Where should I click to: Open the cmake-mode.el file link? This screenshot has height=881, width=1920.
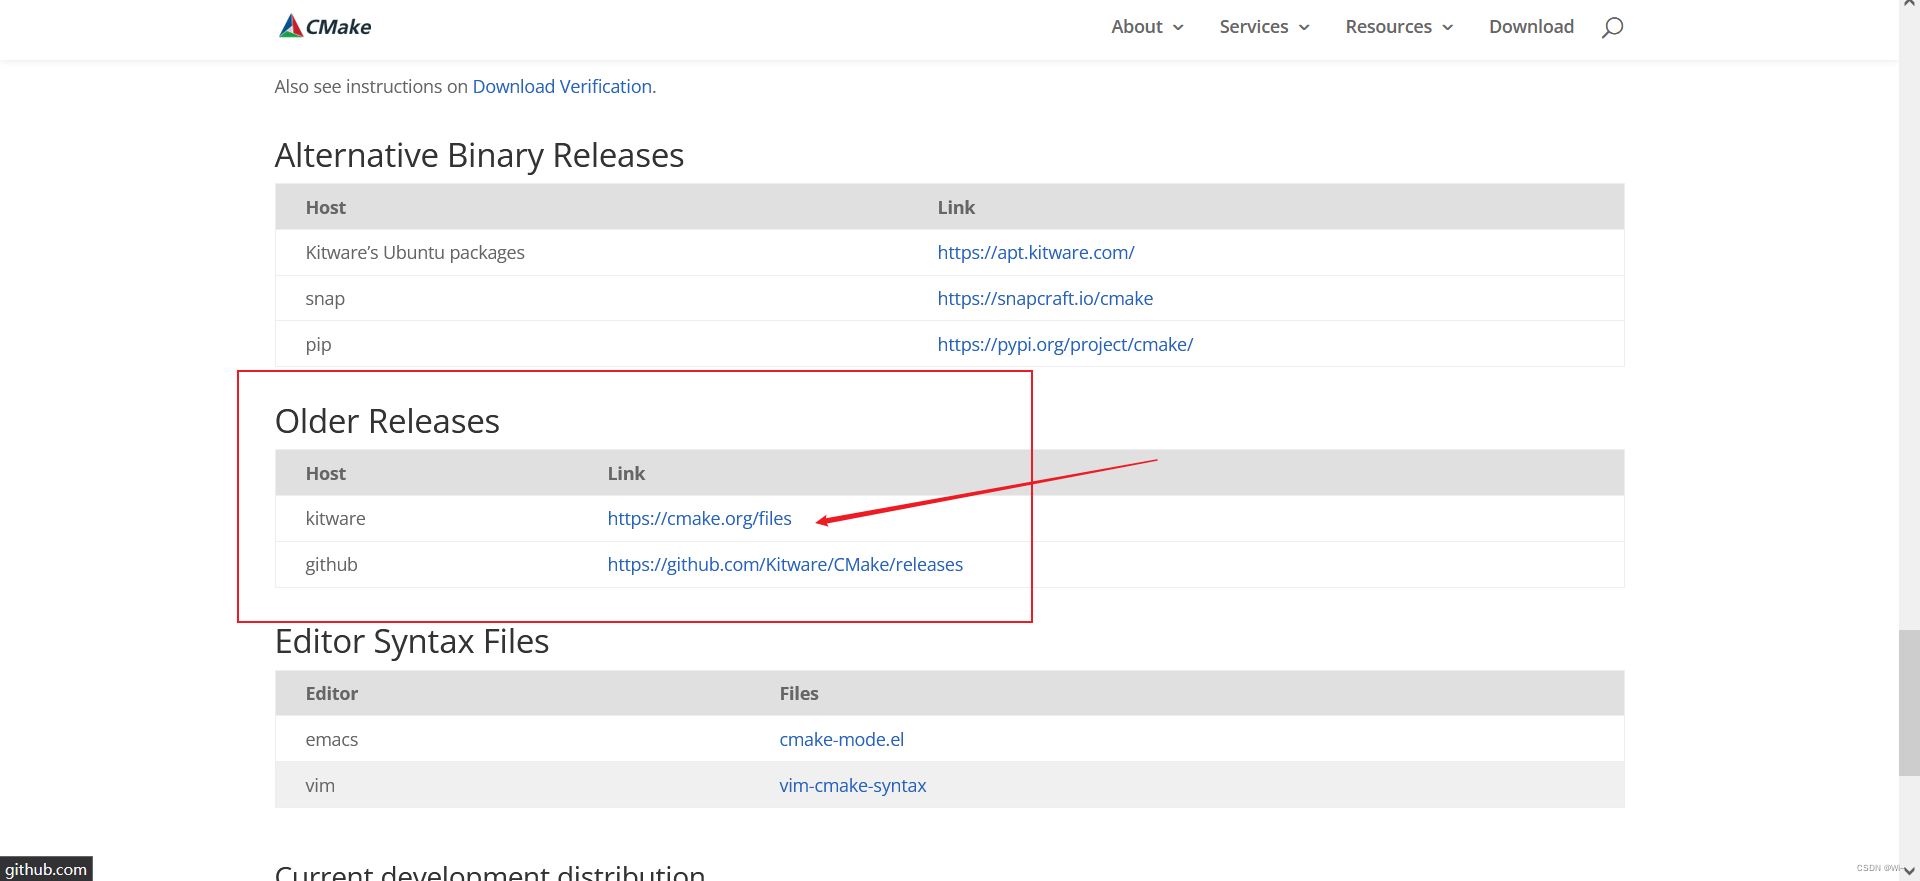[x=842, y=740]
